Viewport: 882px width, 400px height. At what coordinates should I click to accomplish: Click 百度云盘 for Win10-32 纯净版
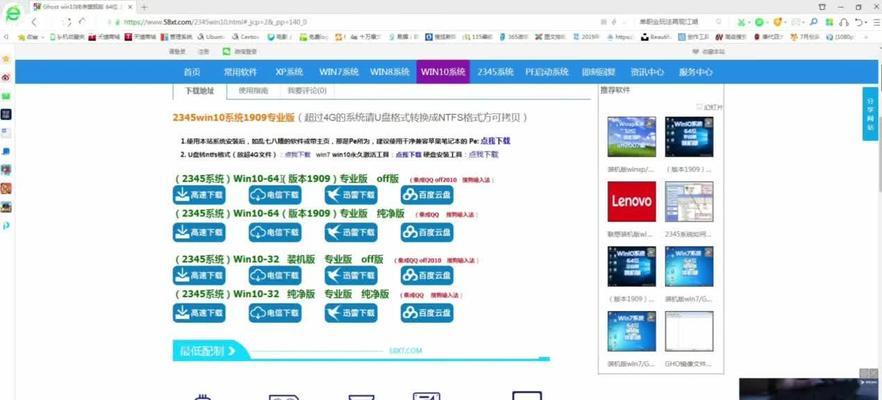[427, 313]
